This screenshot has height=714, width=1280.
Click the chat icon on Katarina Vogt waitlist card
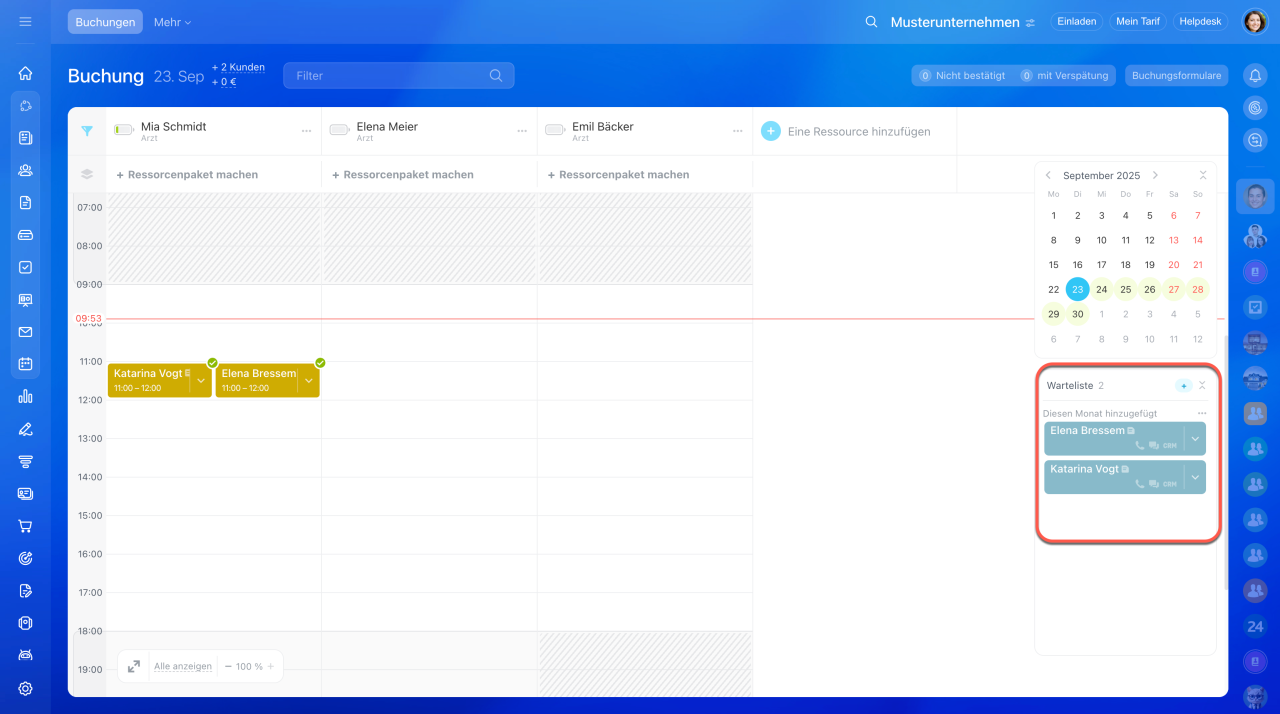click(1154, 484)
